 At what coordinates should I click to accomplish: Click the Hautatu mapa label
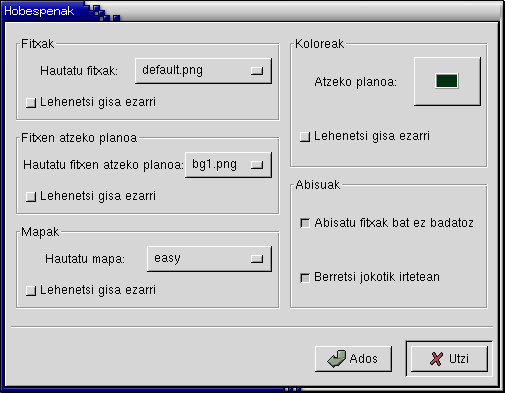85,259
